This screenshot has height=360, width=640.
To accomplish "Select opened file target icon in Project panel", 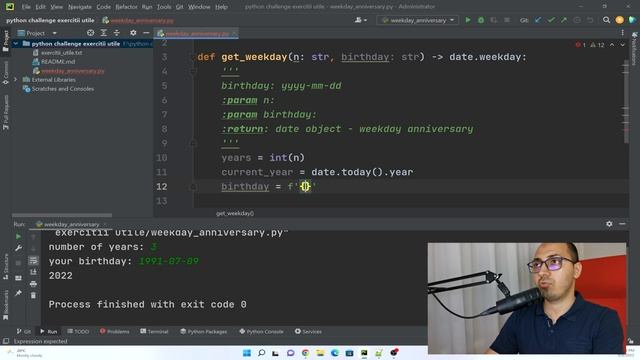I will 91,33.
